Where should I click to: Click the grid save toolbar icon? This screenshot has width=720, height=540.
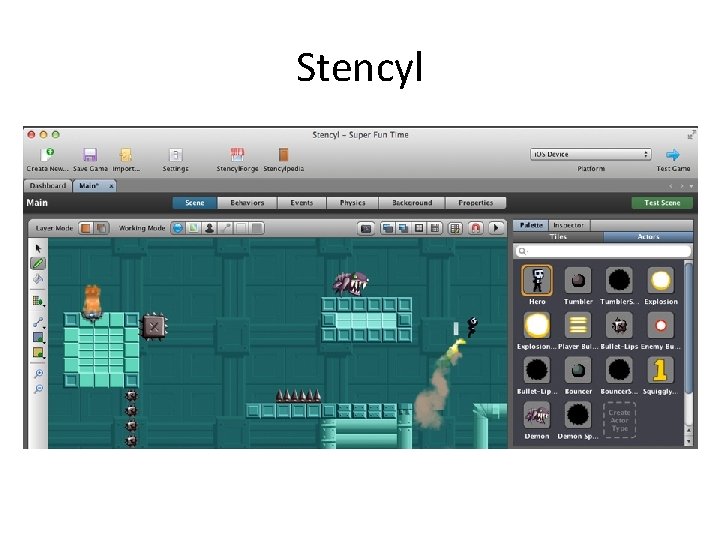click(434, 228)
